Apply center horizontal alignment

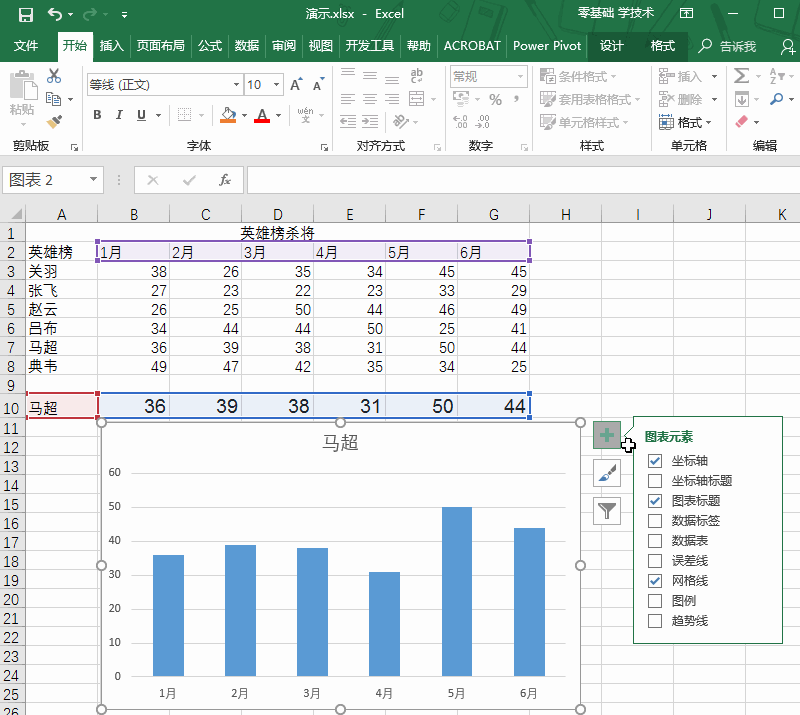click(x=370, y=98)
